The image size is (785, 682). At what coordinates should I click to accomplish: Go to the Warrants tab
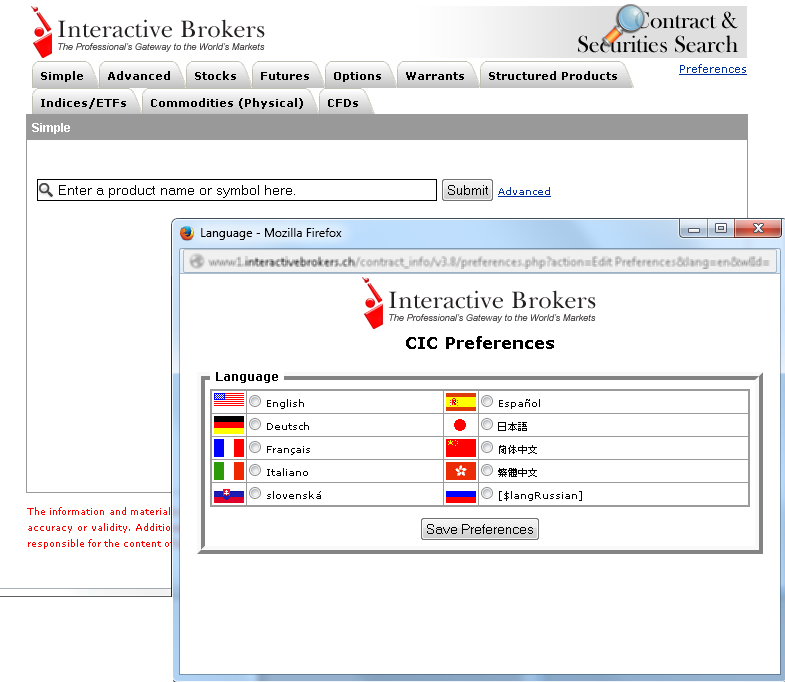pyautogui.click(x=435, y=75)
